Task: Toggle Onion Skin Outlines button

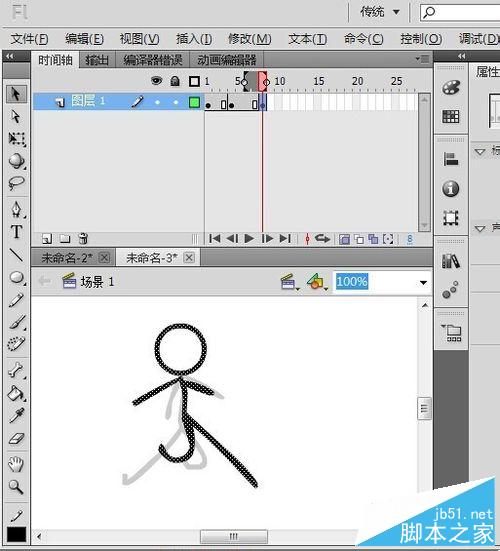Action: [359, 239]
